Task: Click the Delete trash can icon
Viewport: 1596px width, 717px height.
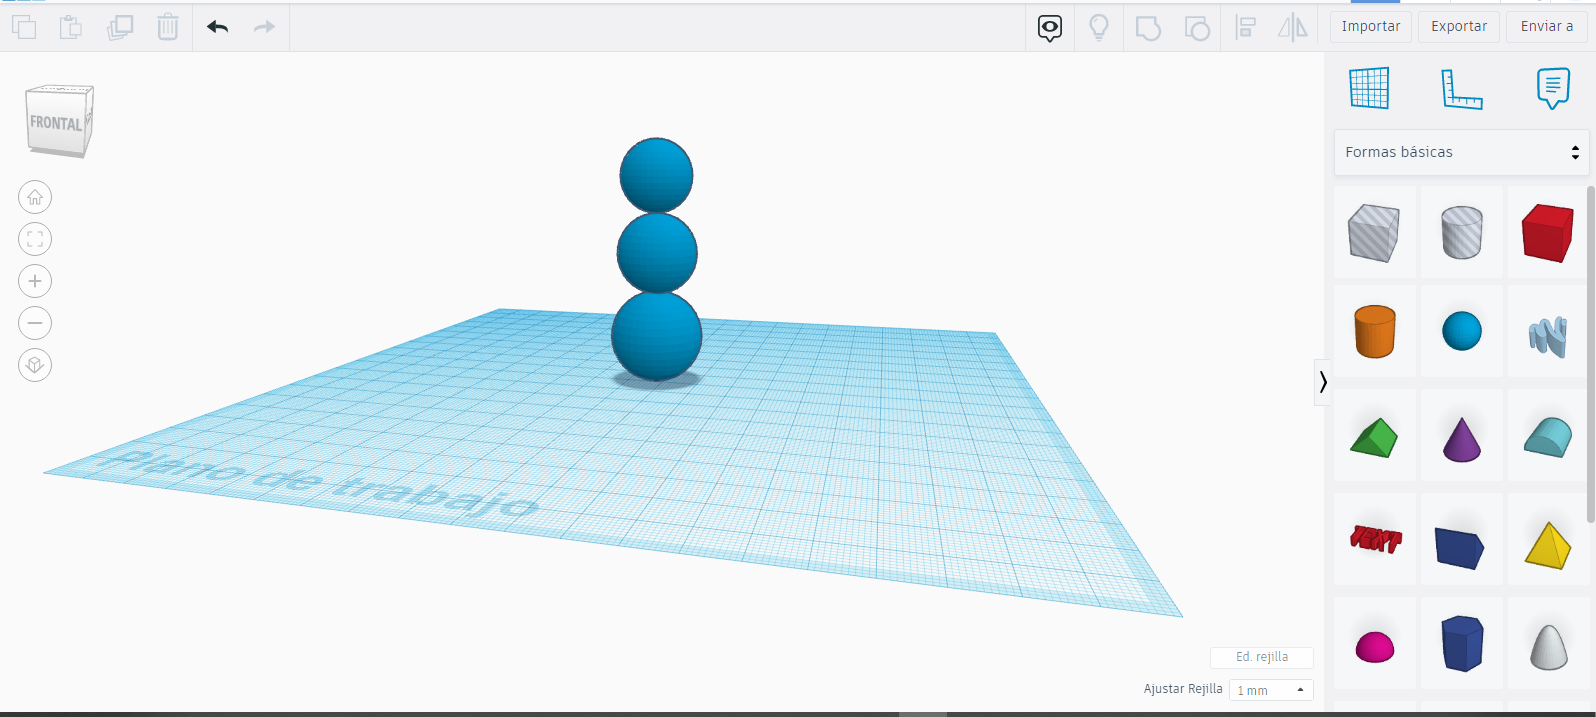Action: 168,27
